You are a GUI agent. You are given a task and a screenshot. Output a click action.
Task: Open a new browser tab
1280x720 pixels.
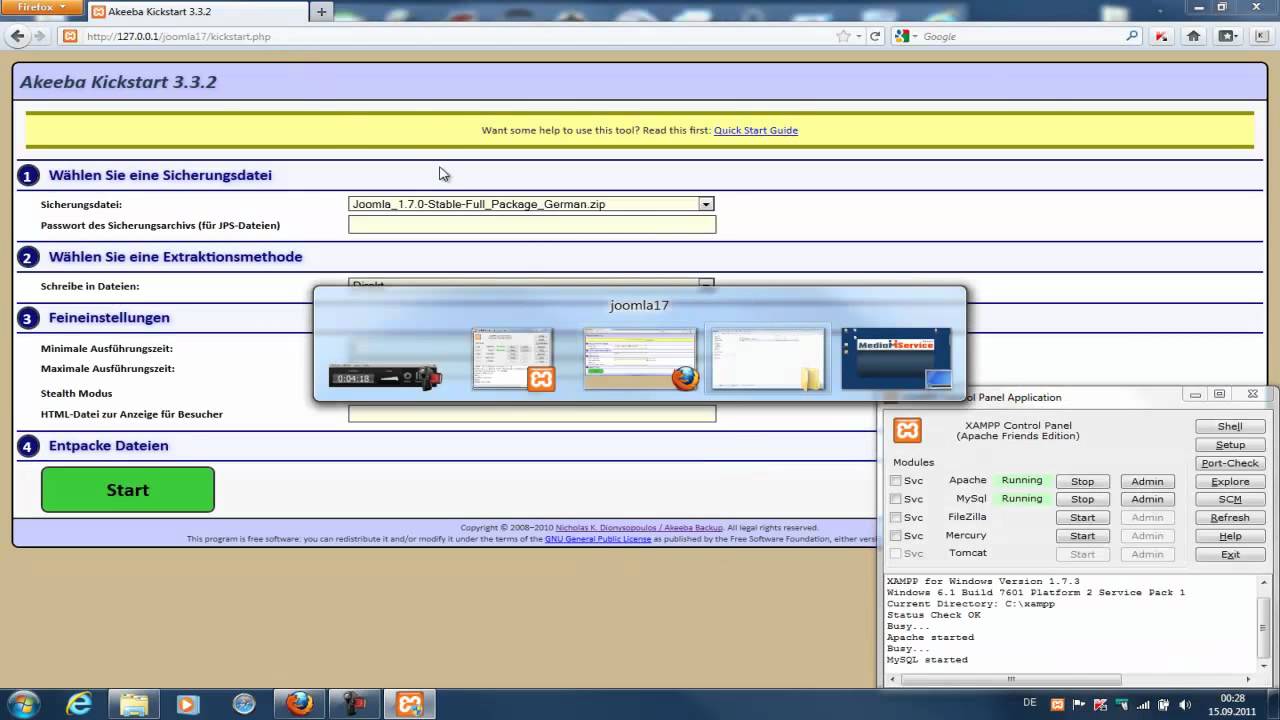(x=322, y=12)
